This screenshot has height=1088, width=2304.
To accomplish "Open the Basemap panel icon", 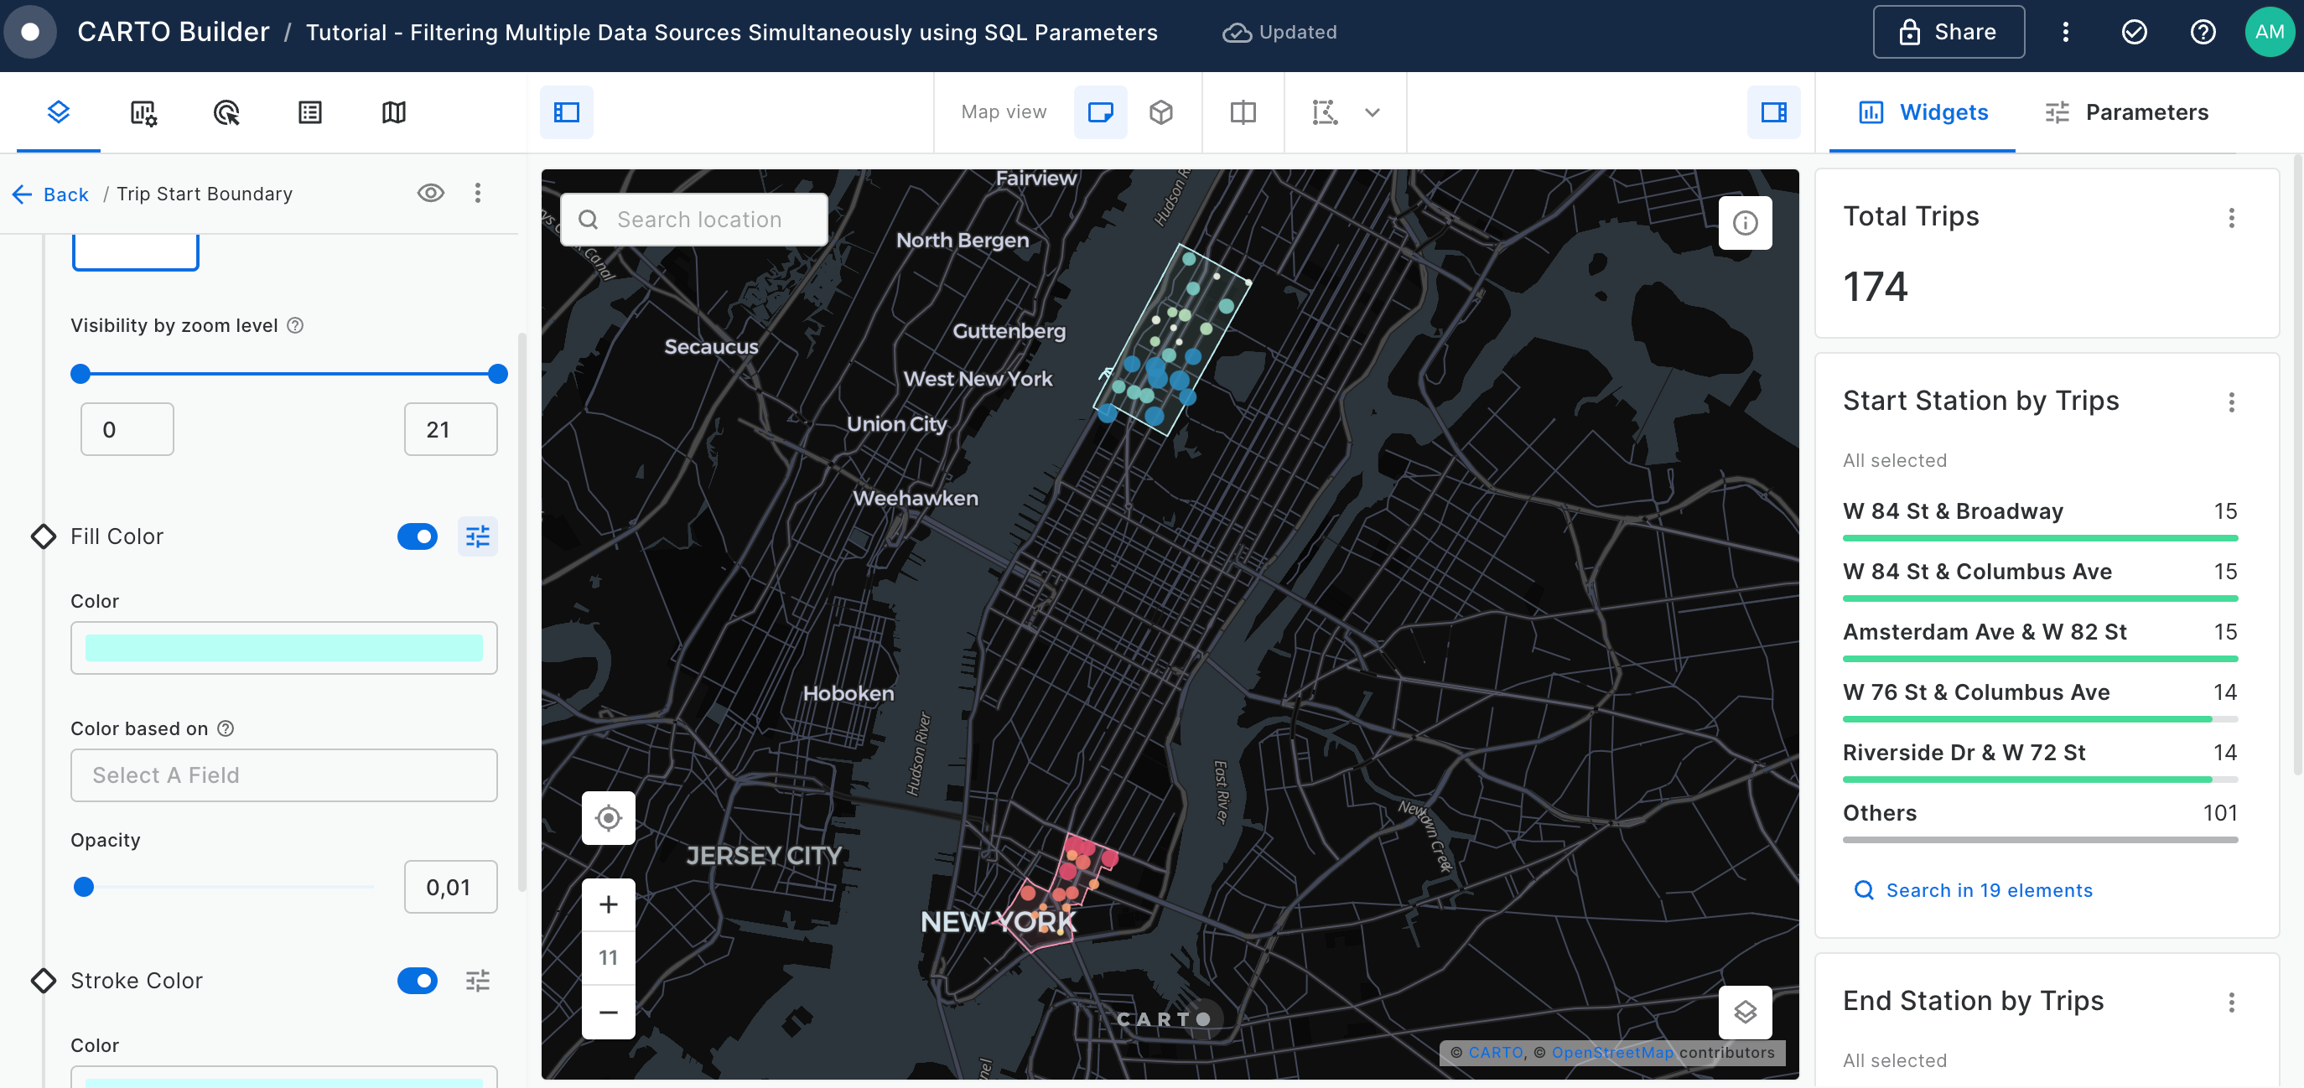I will (394, 112).
